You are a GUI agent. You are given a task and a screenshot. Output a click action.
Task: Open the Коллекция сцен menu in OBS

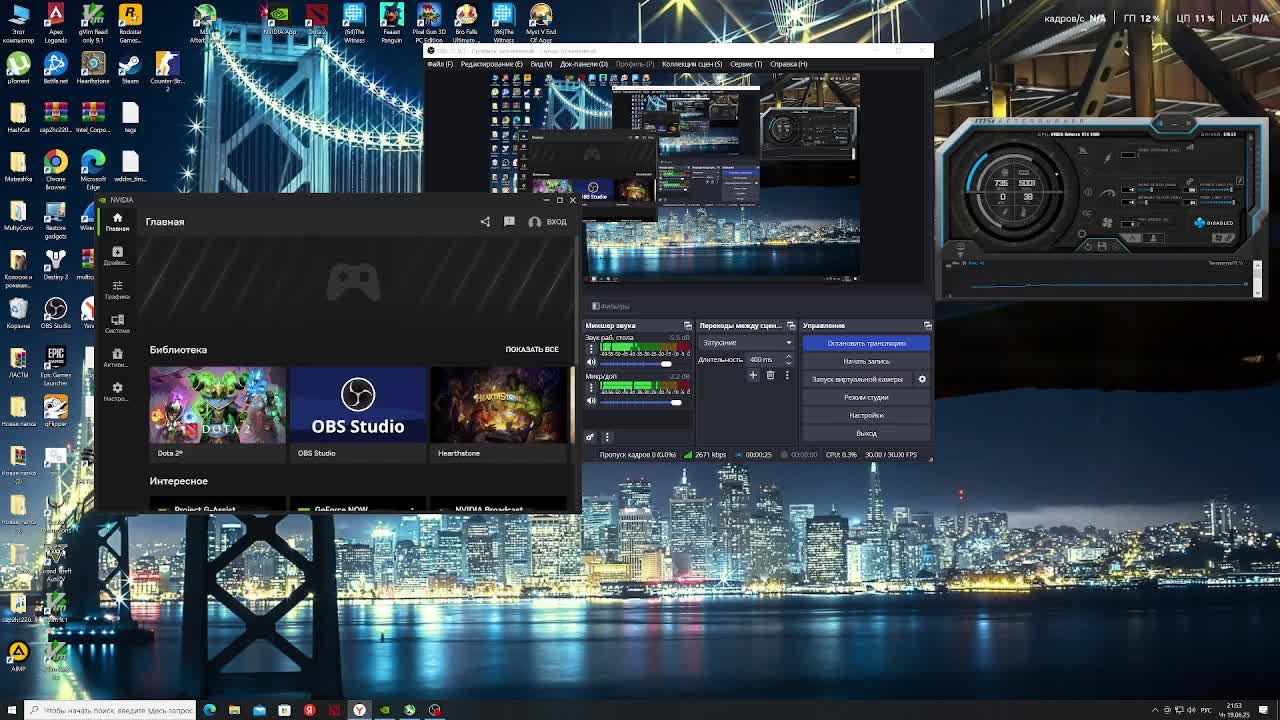[x=692, y=64]
